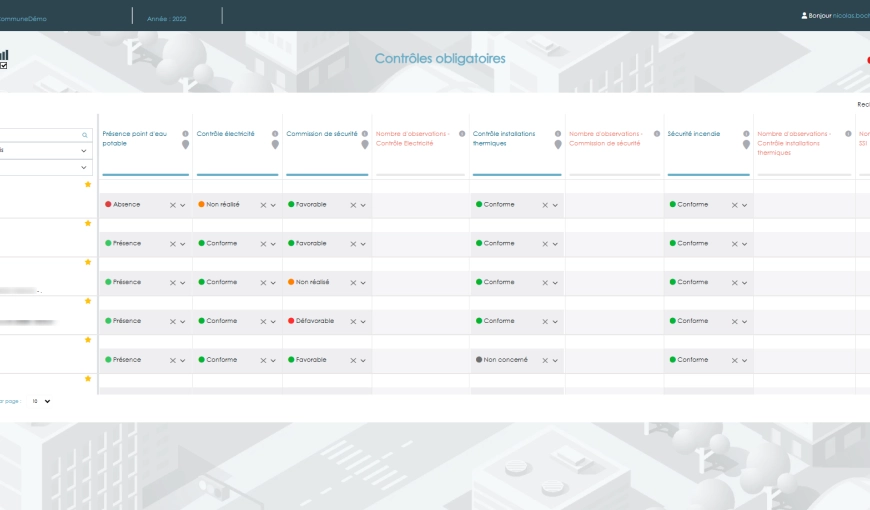Click Contrôle électricité column header
Screen dimensions: 870x510
coord(225,134)
